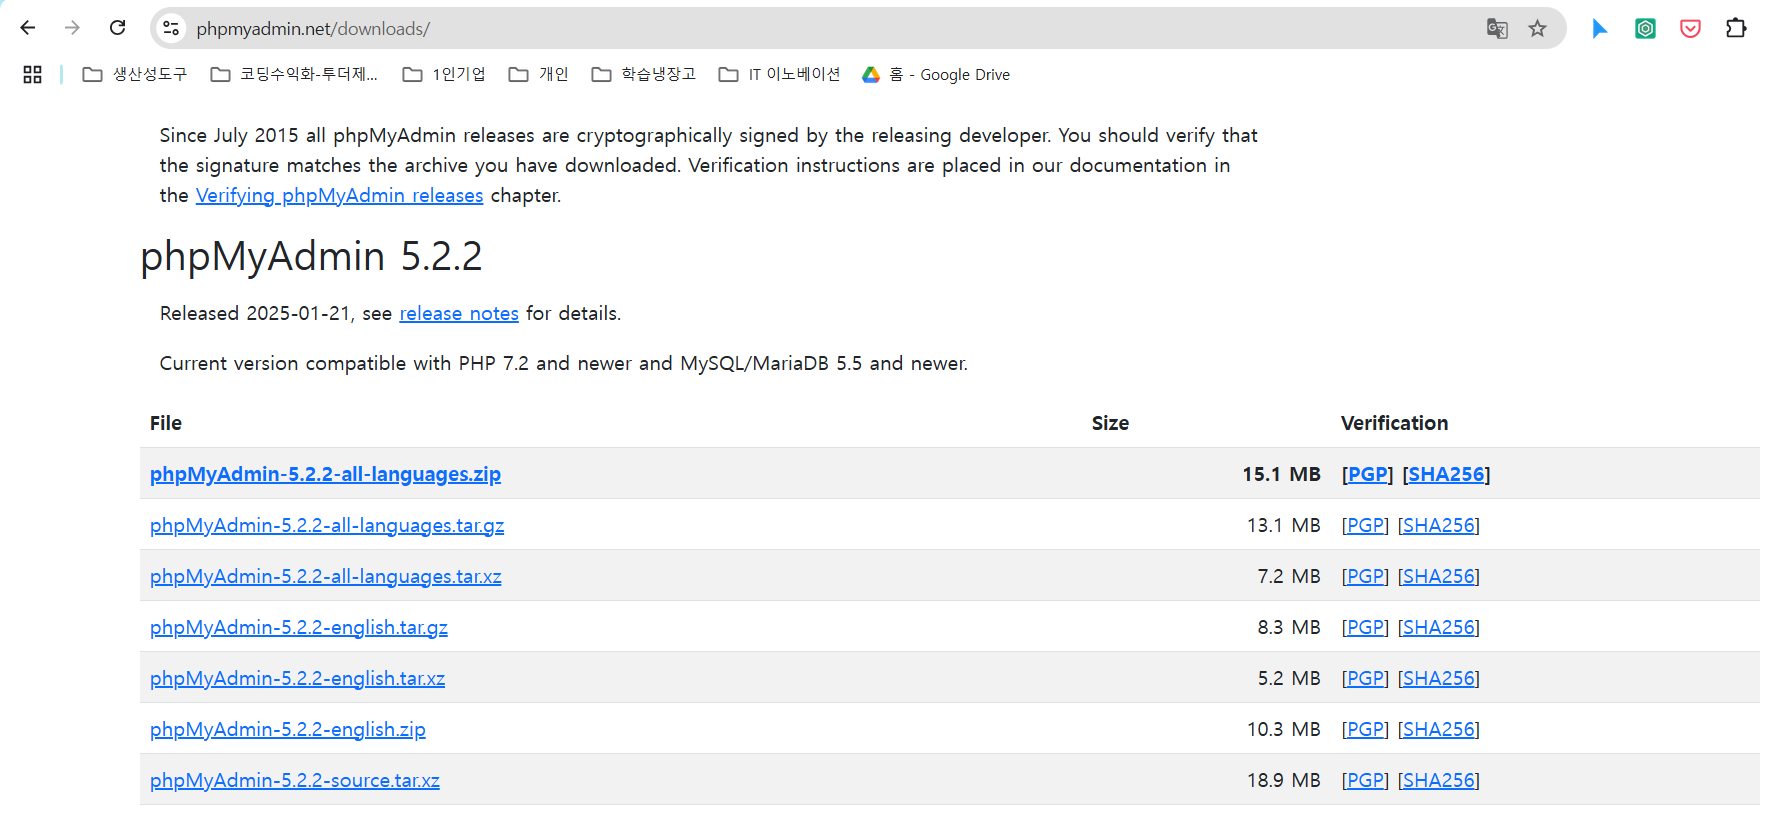Screen dimensions: 1766x835
Task: Open the Google Drive bookmark
Action: click(936, 74)
